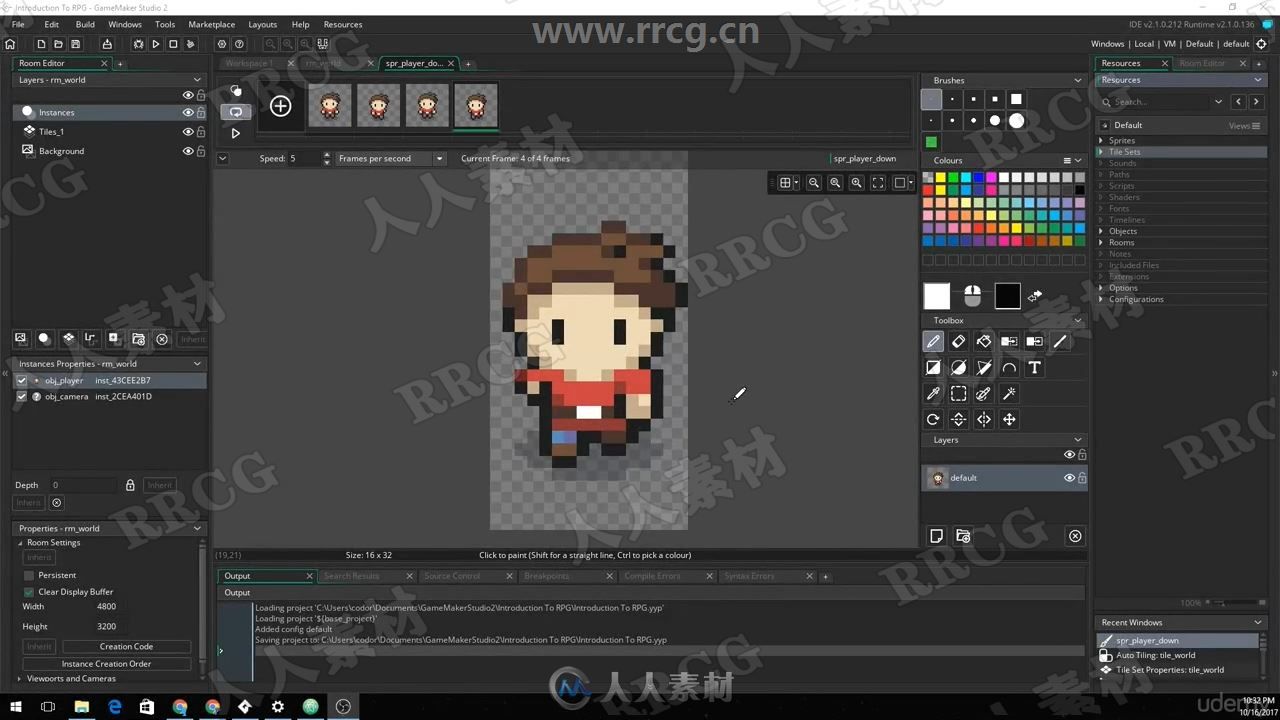Viewport: 1280px width, 720px height.
Task: Select the Line tool in Toolbox
Action: (x=1060, y=342)
